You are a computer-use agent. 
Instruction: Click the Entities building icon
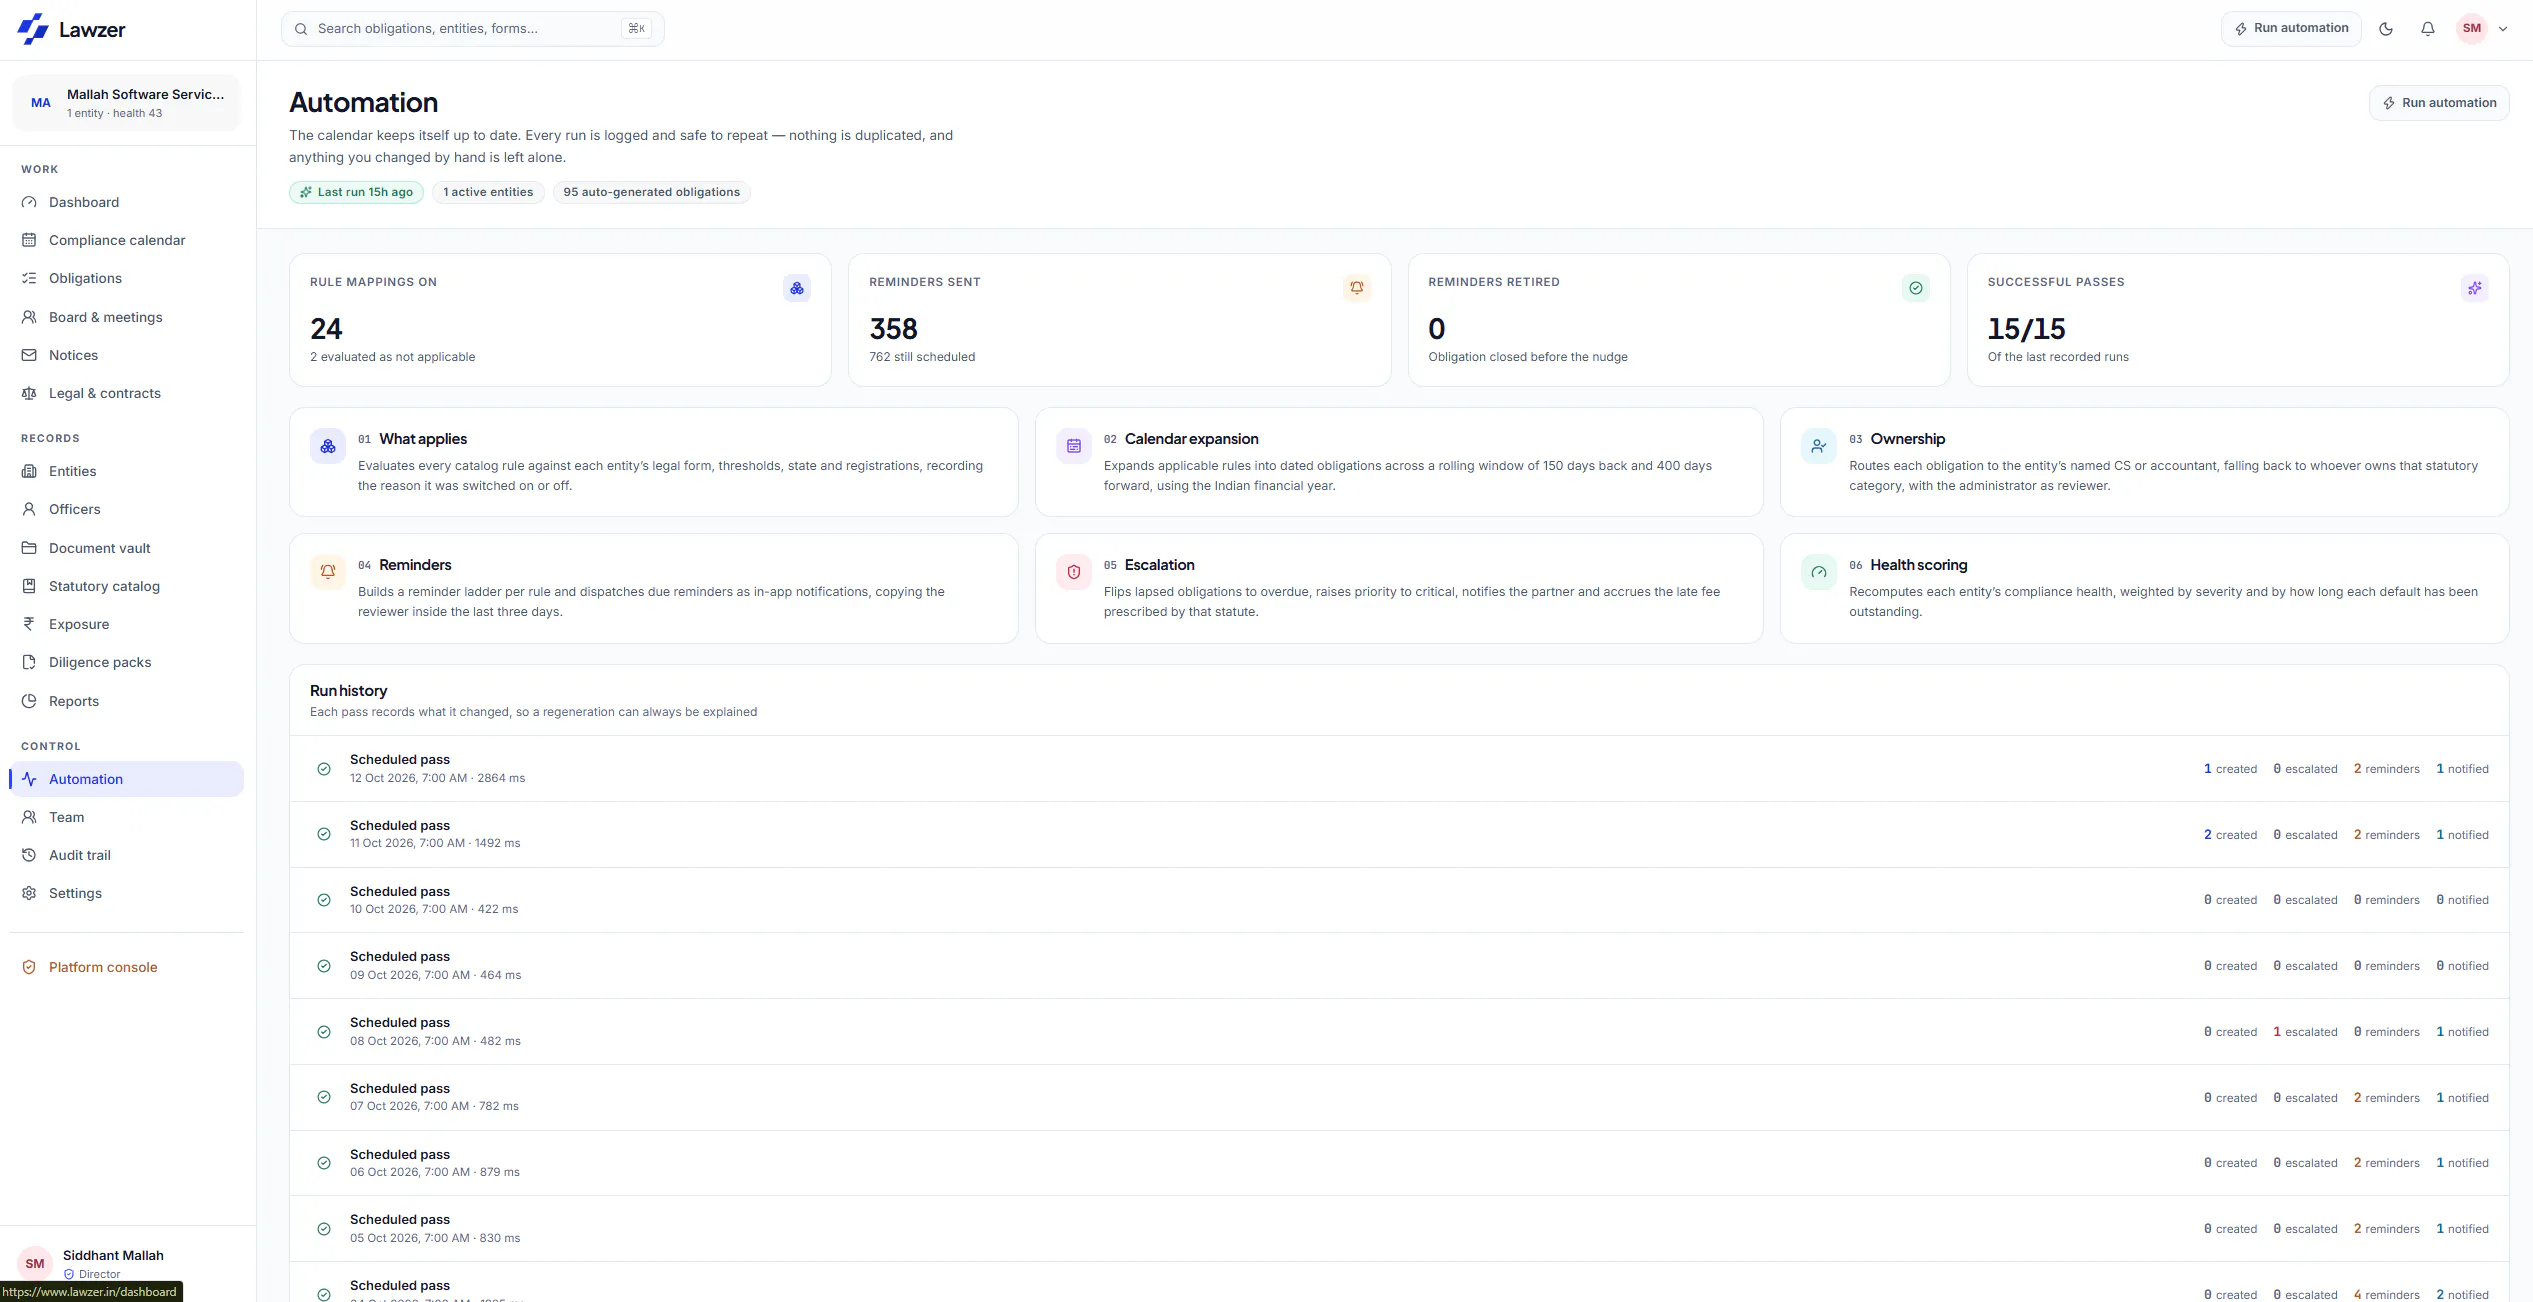[29, 471]
